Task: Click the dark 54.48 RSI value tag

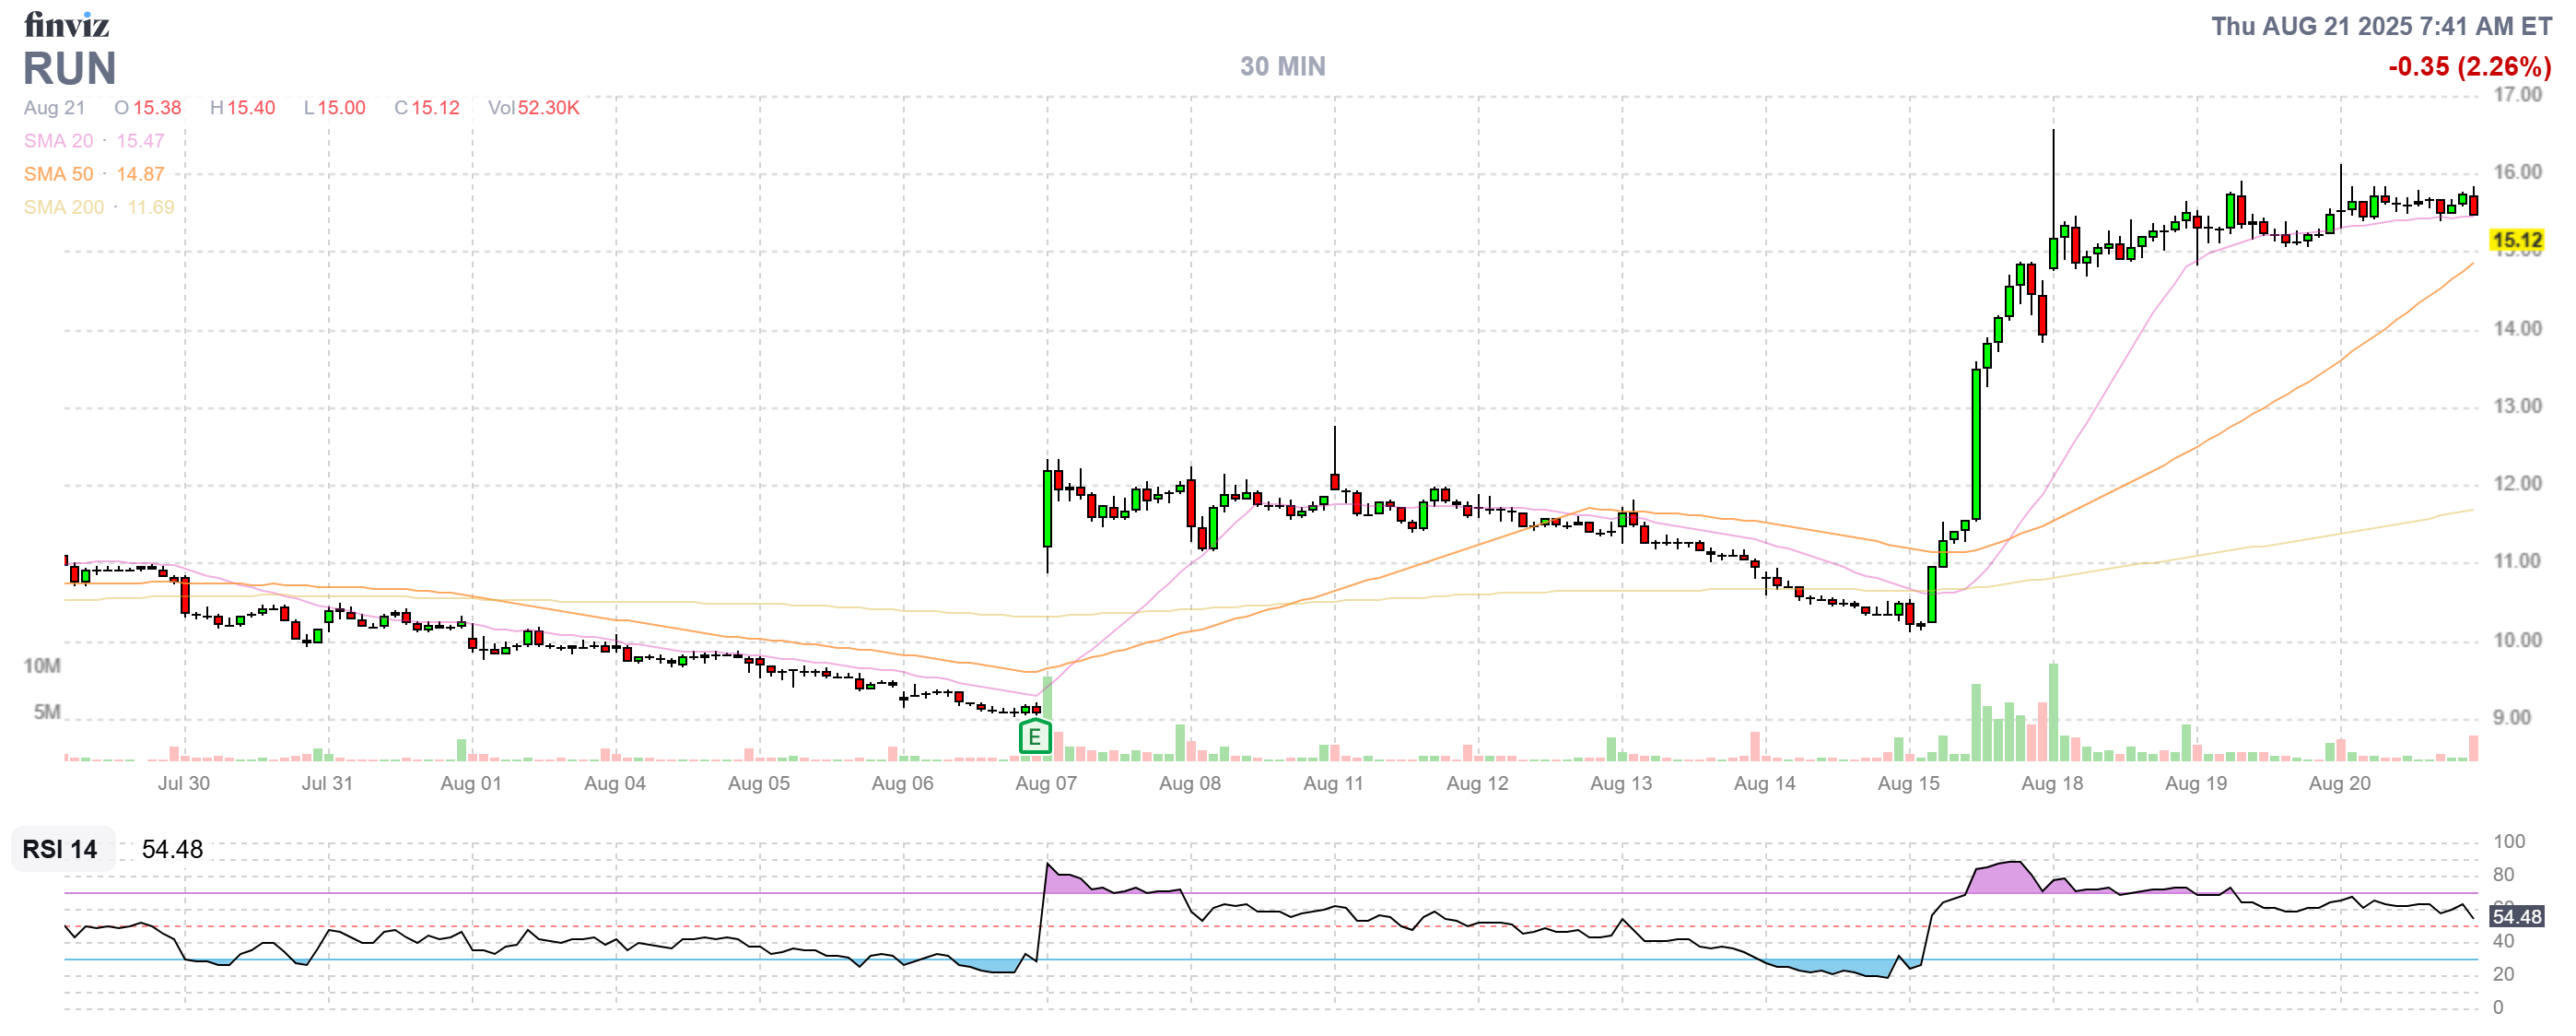Action: [x=2515, y=916]
